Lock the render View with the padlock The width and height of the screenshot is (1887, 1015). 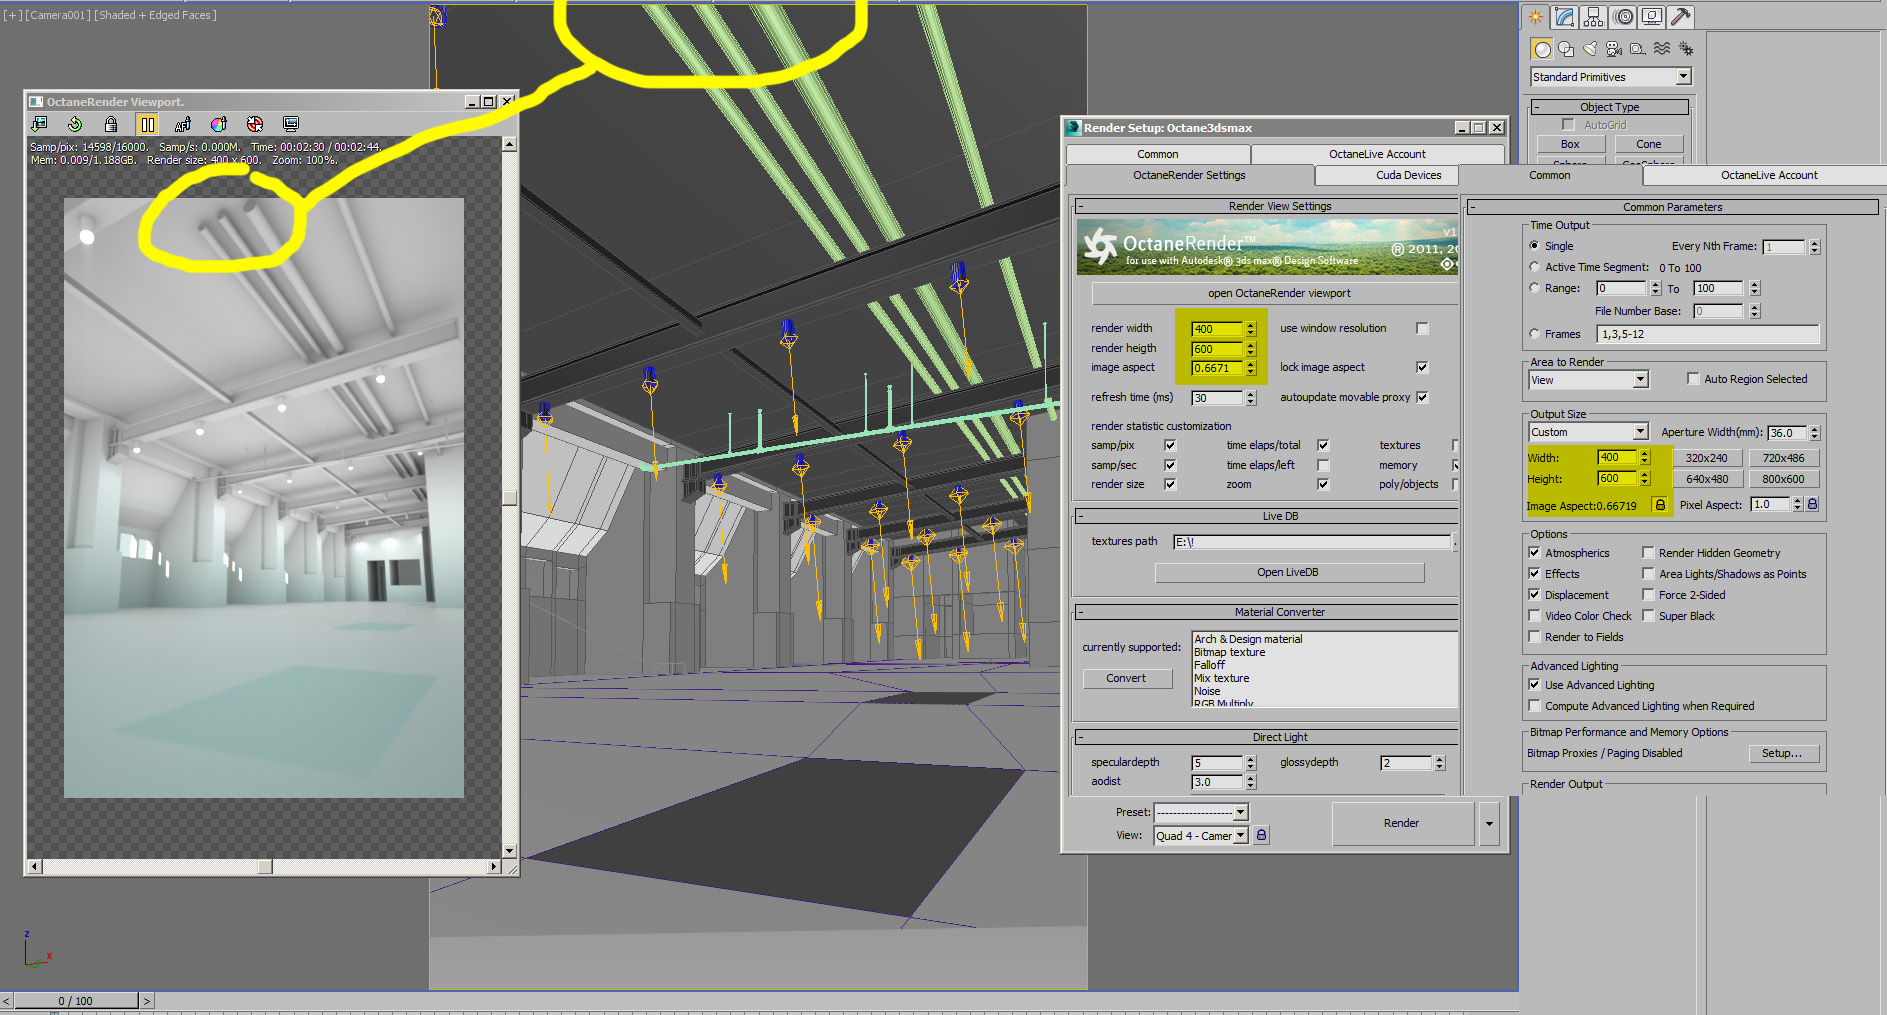[1262, 835]
